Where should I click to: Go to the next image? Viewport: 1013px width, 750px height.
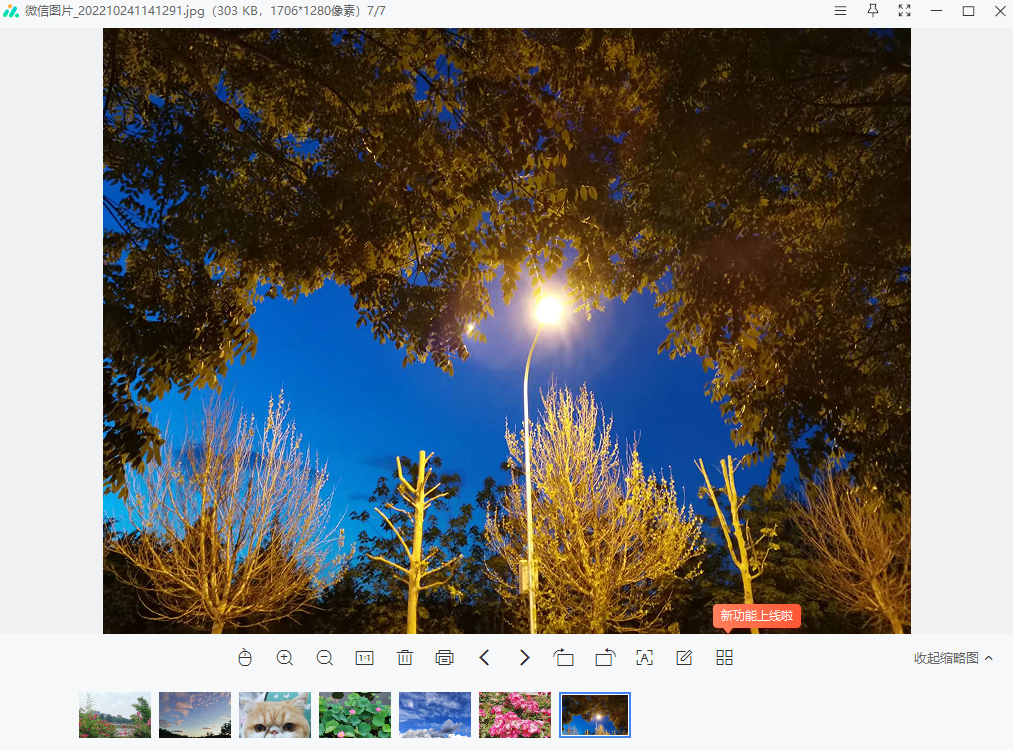click(524, 658)
